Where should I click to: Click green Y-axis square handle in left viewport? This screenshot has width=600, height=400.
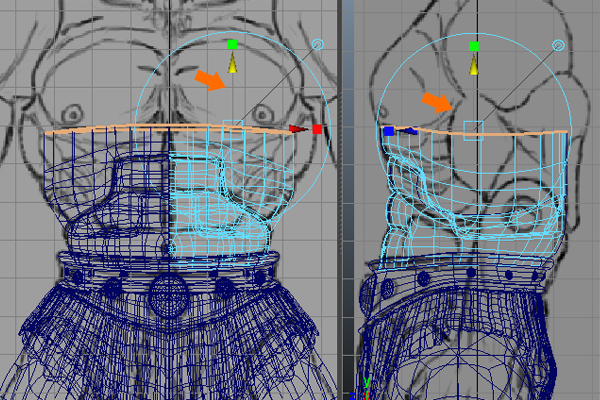point(232,45)
